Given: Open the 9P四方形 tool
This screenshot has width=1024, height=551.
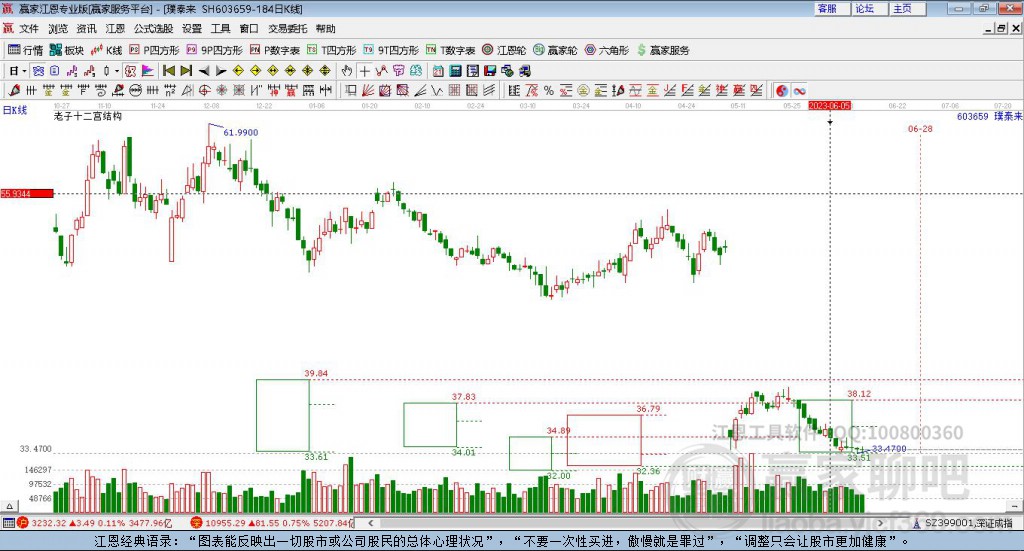Looking at the screenshot, I should 214,50.
